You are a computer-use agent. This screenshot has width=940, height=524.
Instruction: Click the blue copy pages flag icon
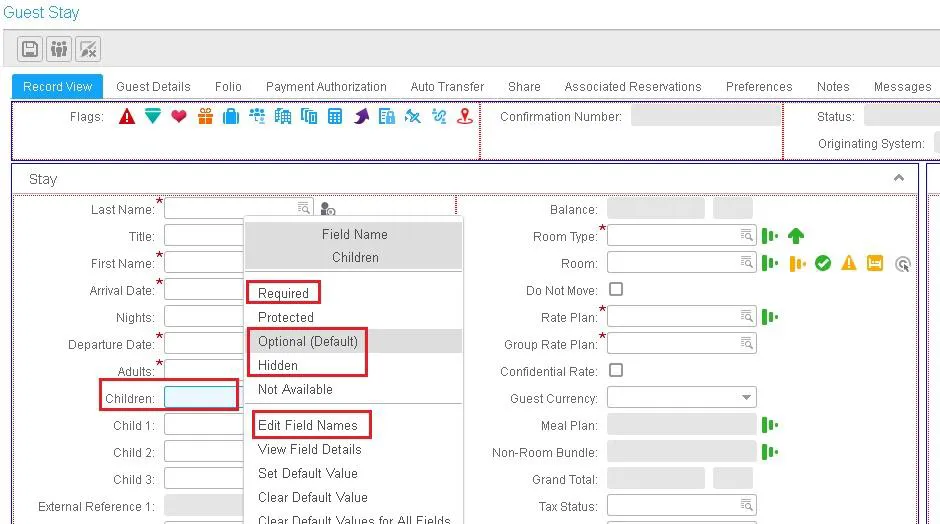click(x=309, y=116)
